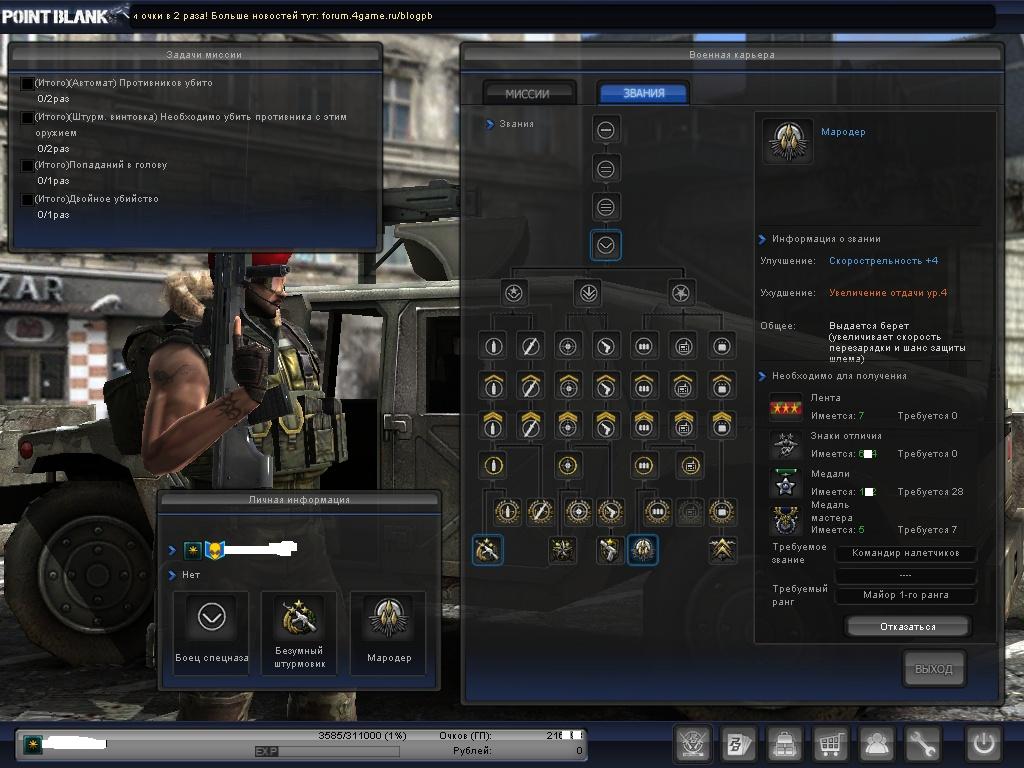Select laurel pistol rank icon
The height and width of the screenshot is (768, 1024).
tap(610, 512)
